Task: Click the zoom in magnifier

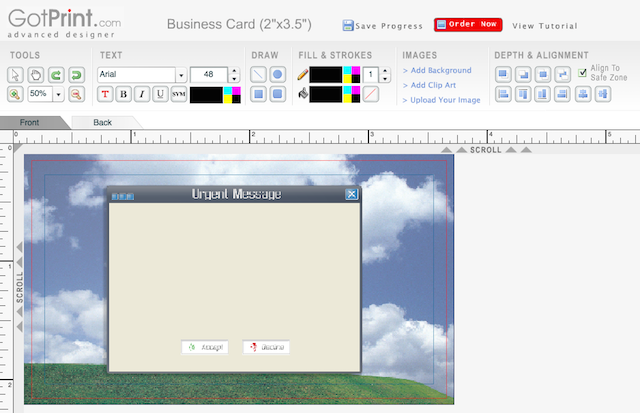Action: (x=16, y=94)
